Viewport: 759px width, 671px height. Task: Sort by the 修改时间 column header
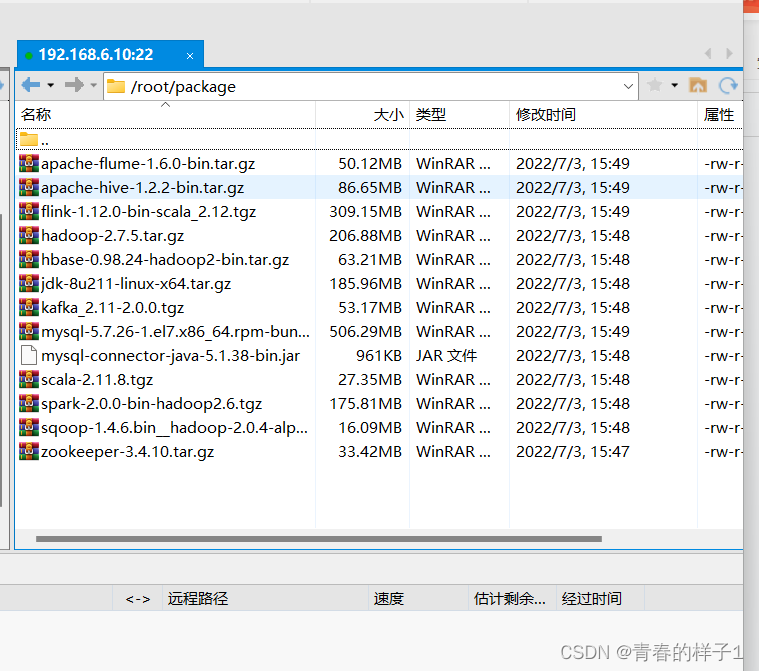click(x=603, y=115)
